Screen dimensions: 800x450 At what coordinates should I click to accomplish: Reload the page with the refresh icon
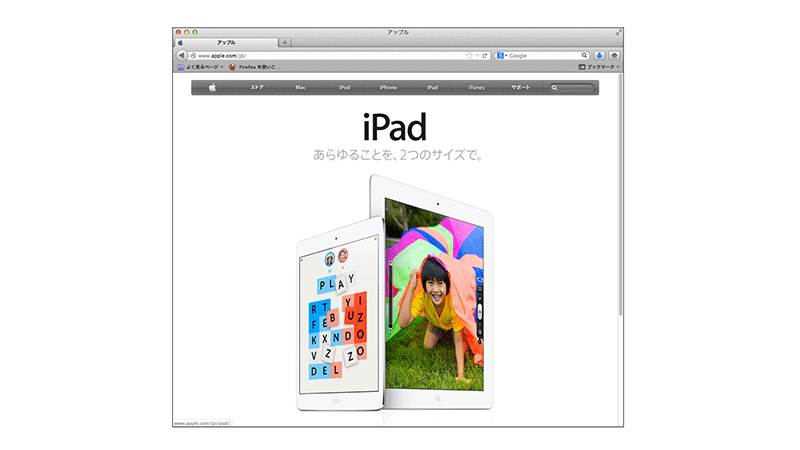point(484,55)
